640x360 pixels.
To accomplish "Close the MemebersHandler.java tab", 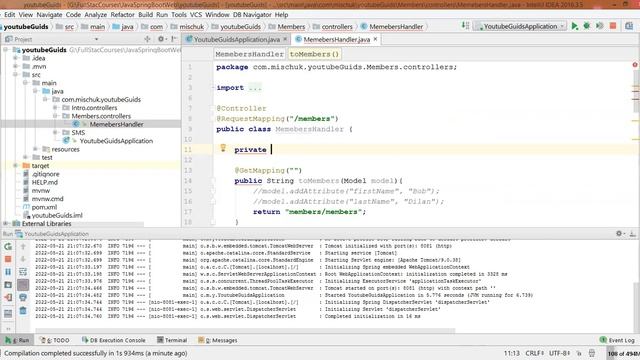I will pos(375,39).
